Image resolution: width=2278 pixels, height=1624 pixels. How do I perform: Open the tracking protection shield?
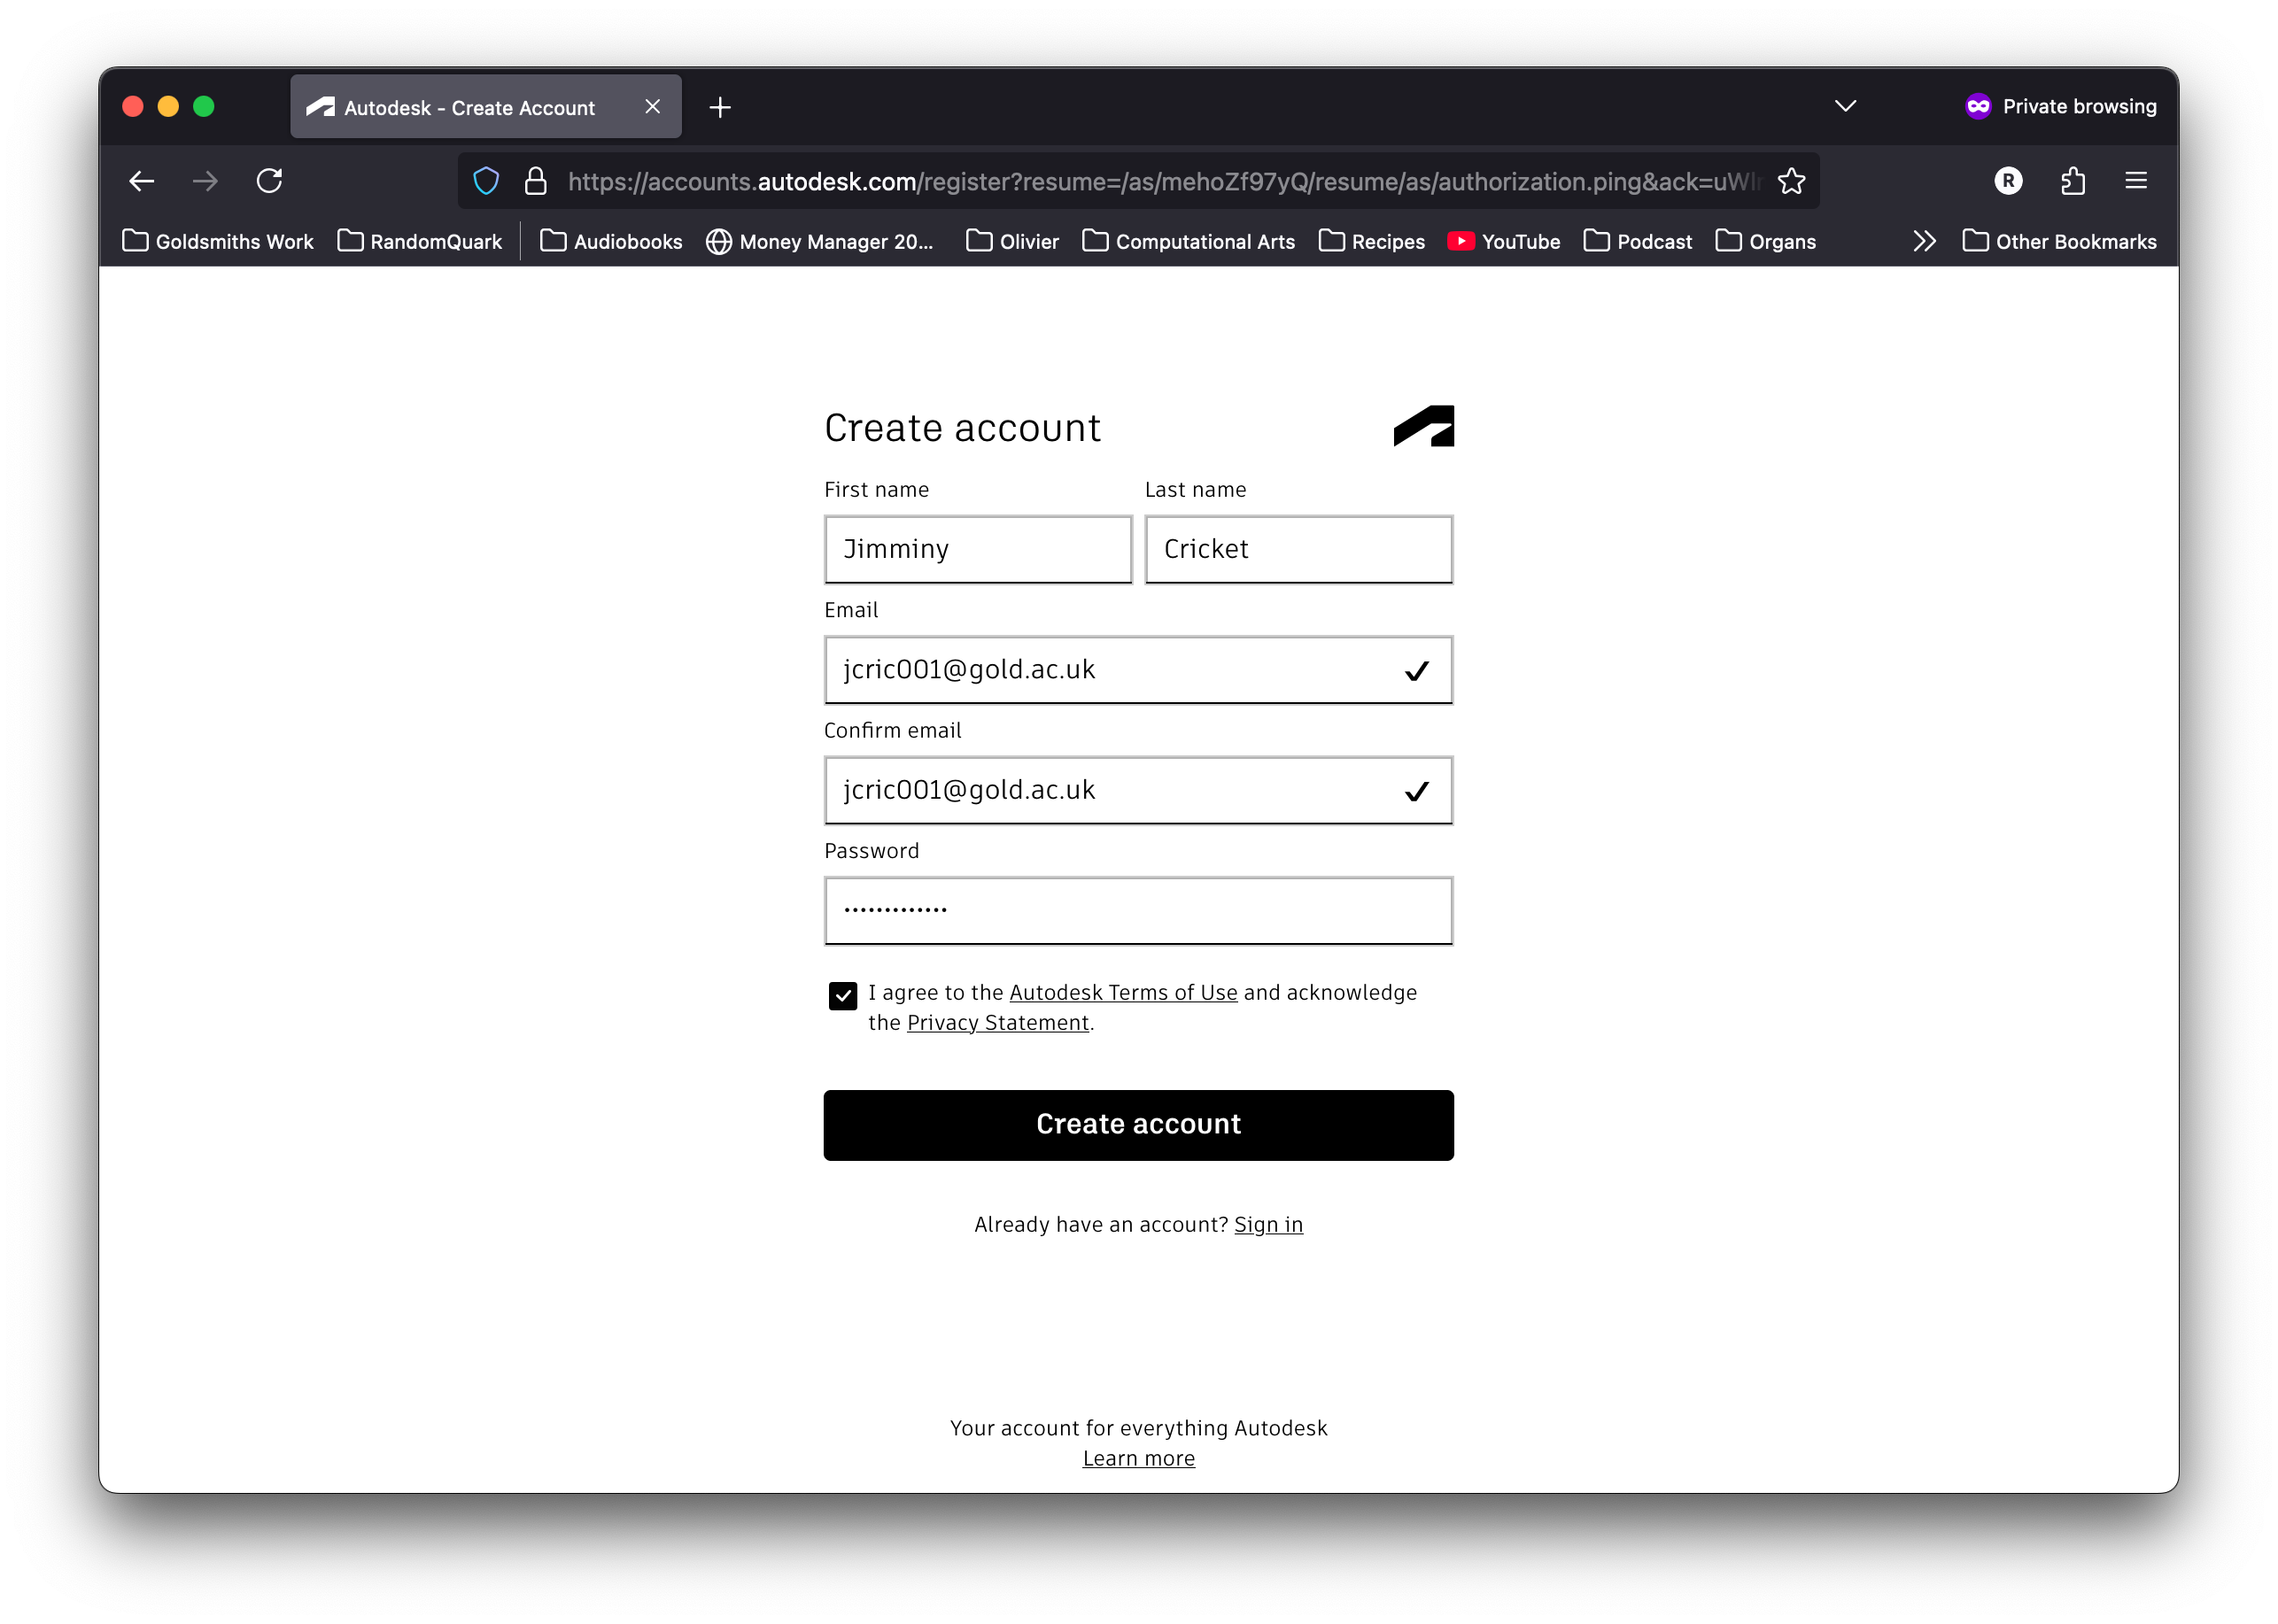pyautogui.click(x=486, y=181)
